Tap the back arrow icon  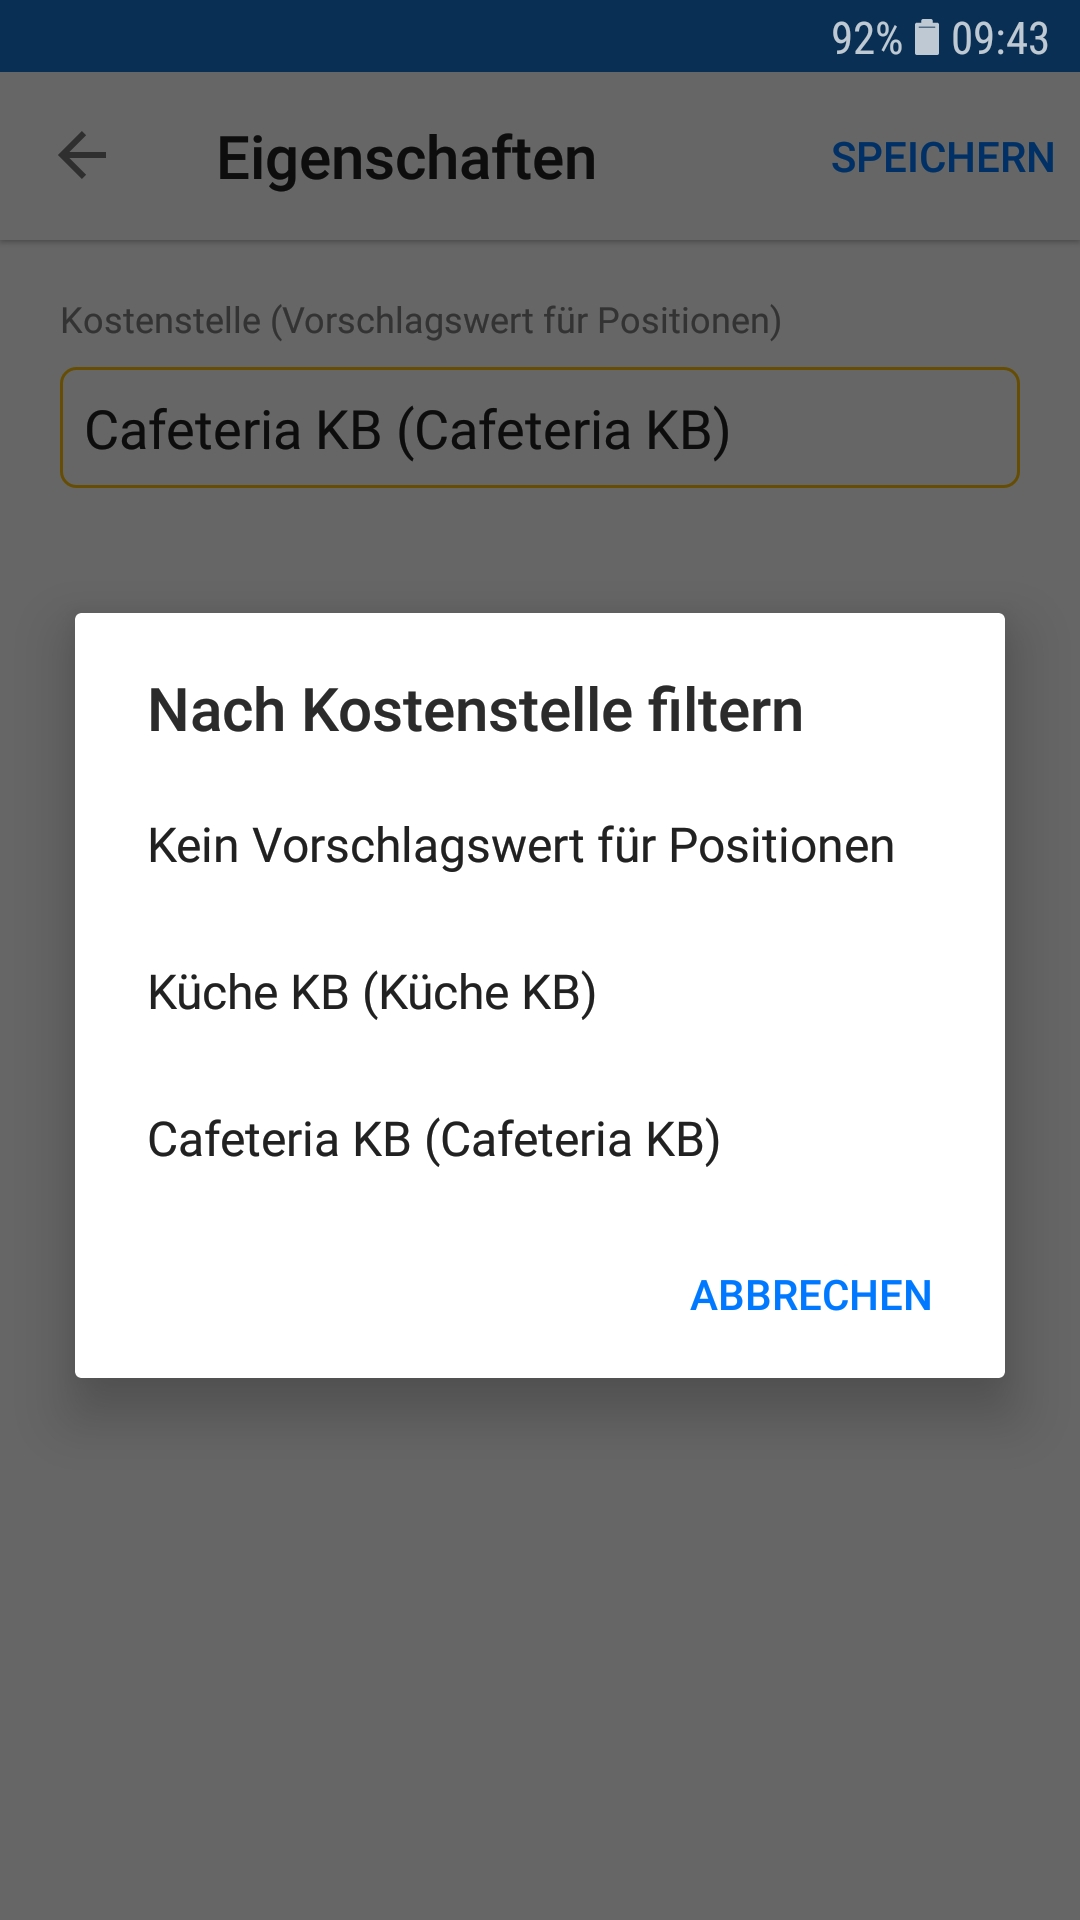(82, 156)
